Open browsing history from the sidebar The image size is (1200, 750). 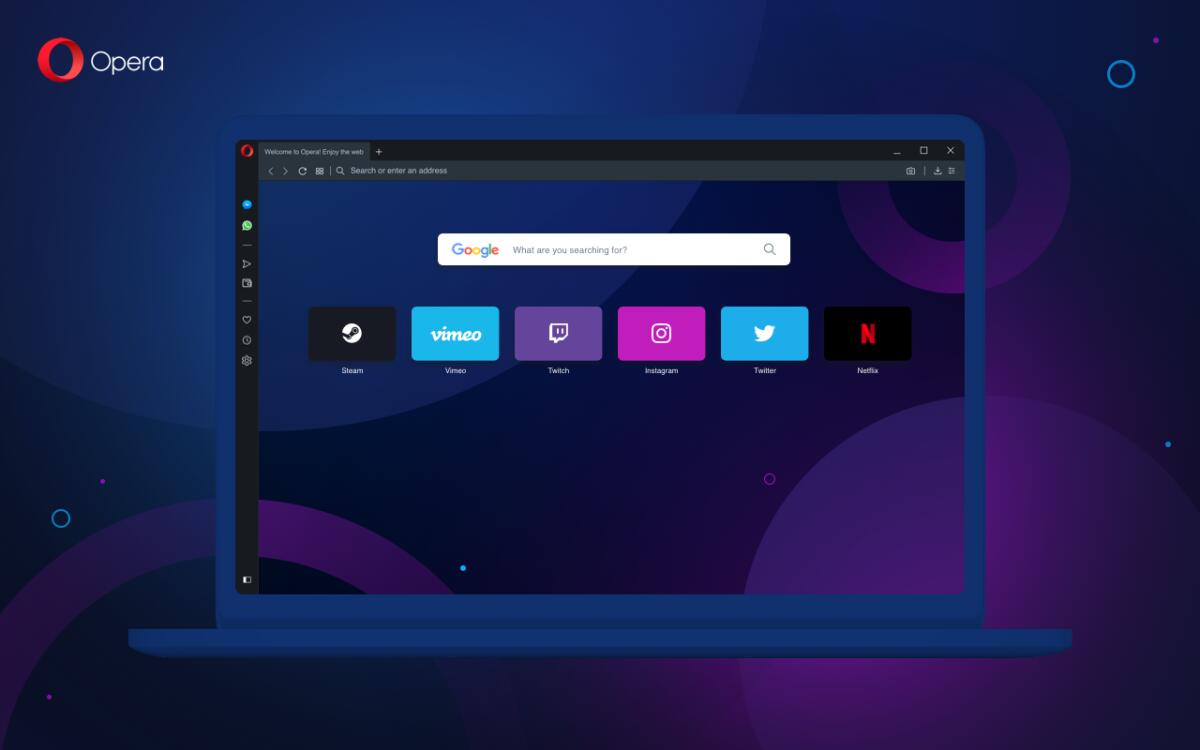tap(246, 339)
